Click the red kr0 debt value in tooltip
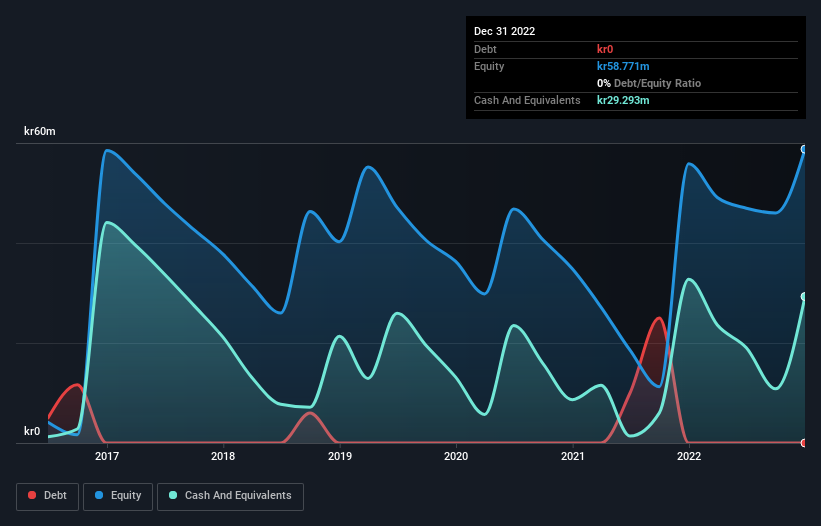 [x=605, y=49]
